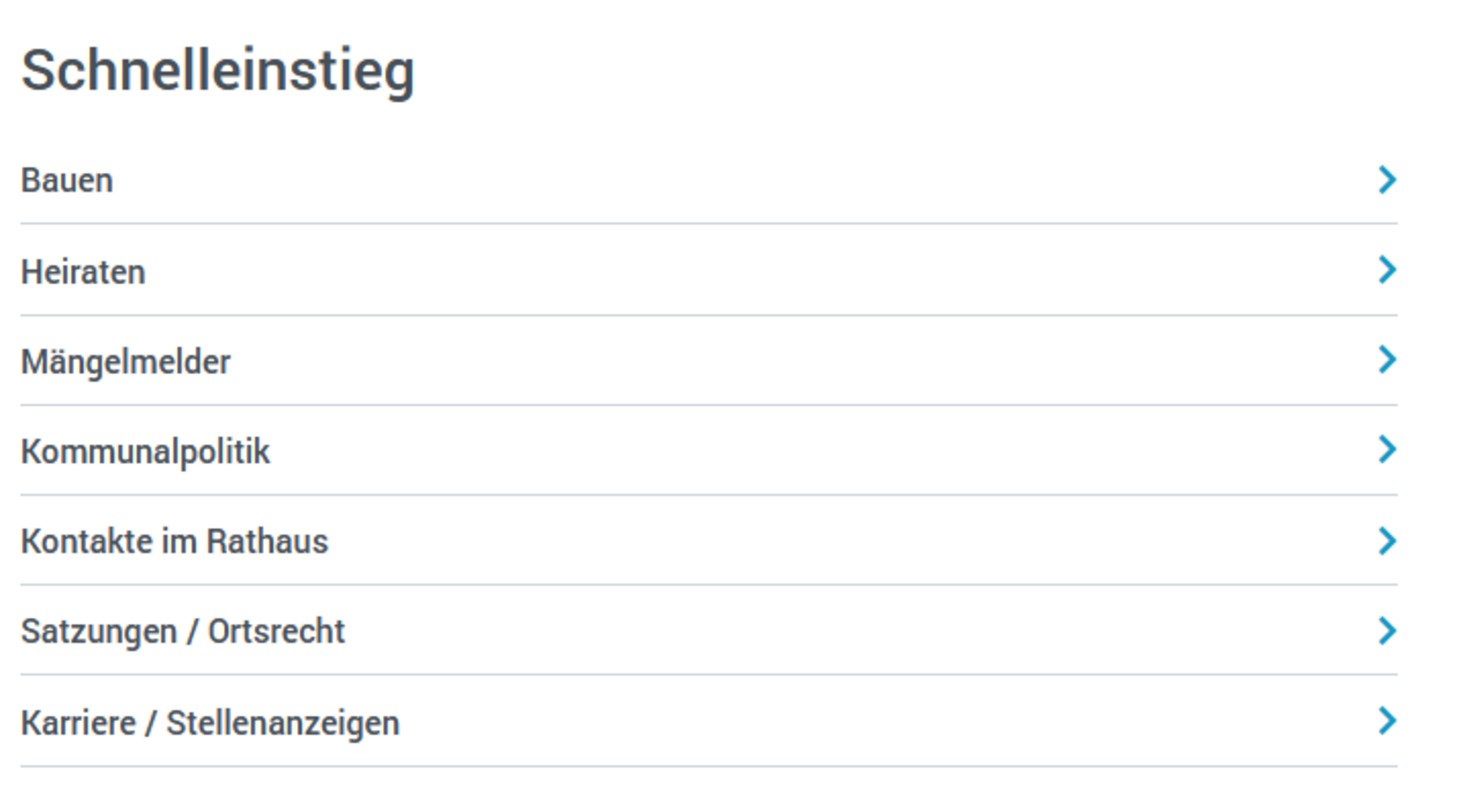This screenshot has width=1459, height=800.
Task: Select the Kontakte im Rathaus label
Action: 175,542
